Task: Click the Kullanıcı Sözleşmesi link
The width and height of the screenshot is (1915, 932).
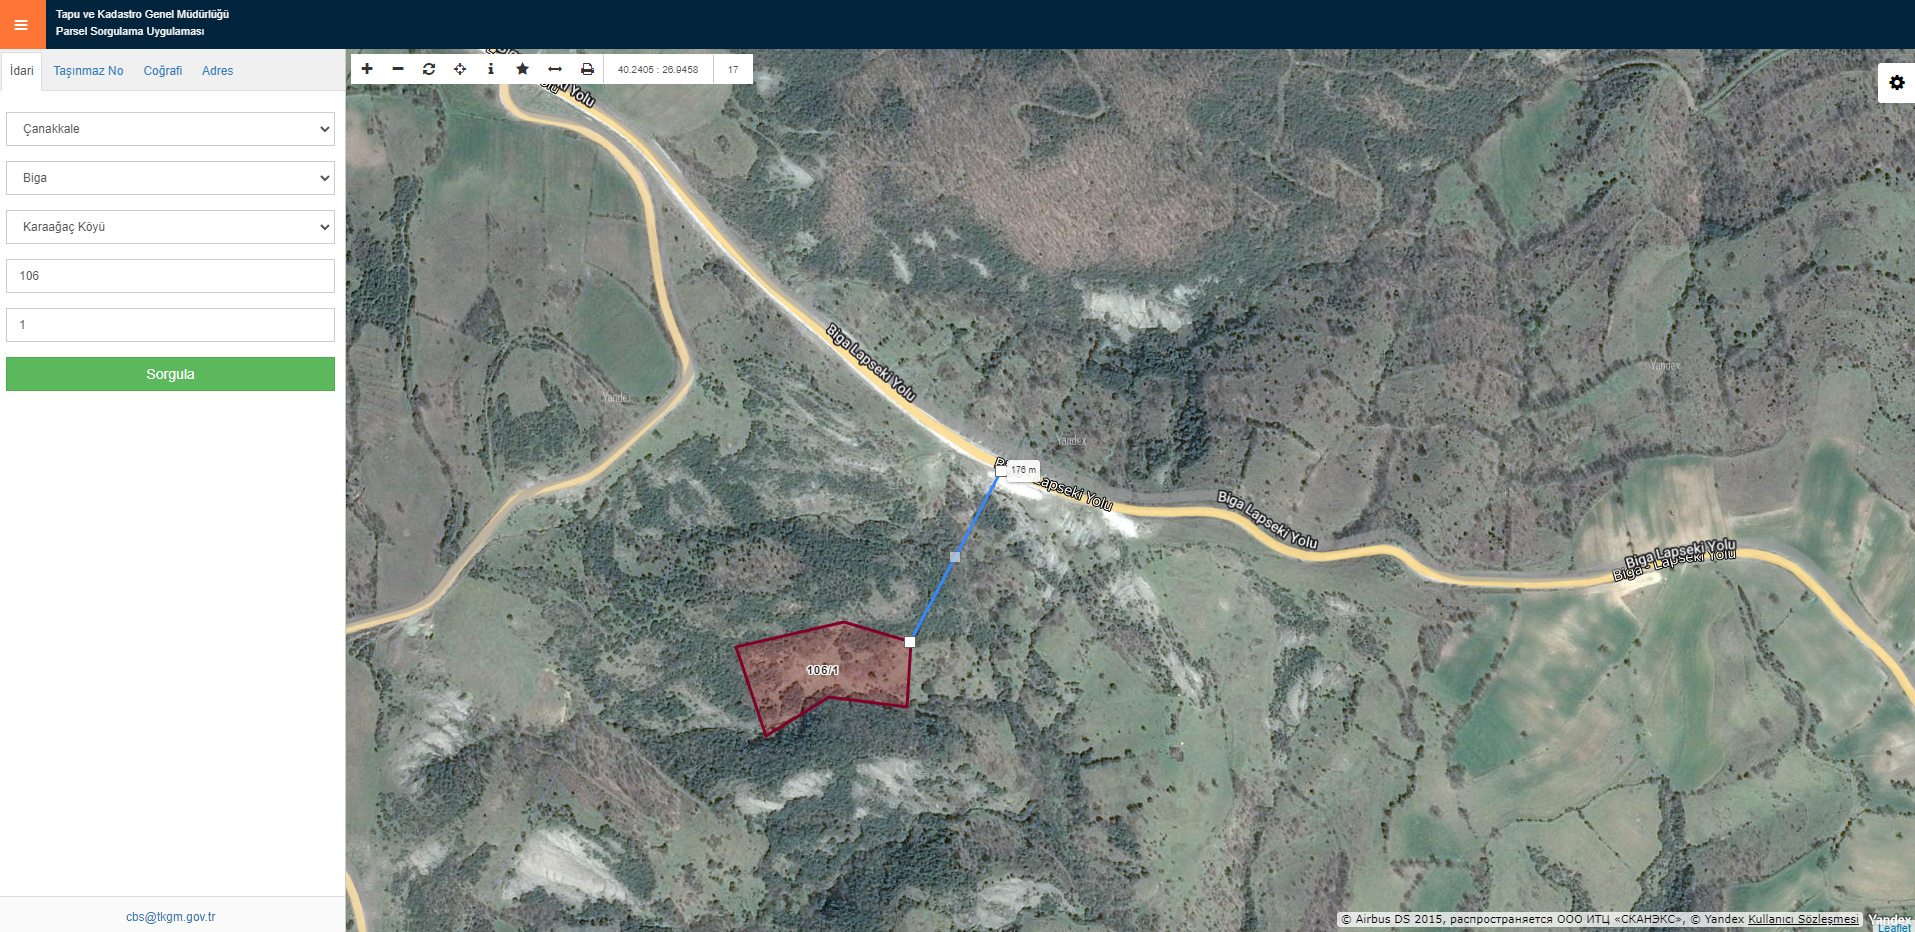Action: tap(1803, 919)
